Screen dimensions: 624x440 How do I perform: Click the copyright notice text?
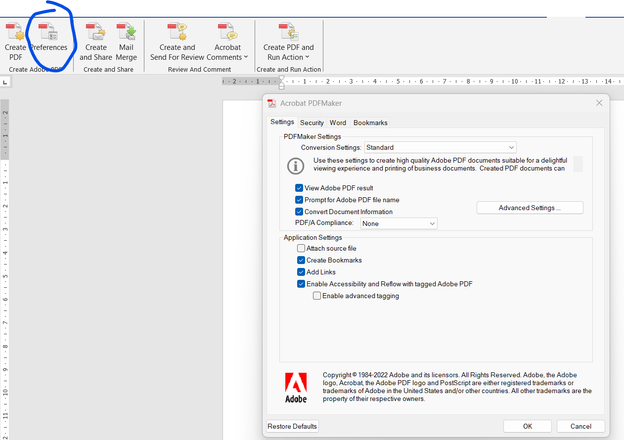pyautogui.click(x=457, y=387)
